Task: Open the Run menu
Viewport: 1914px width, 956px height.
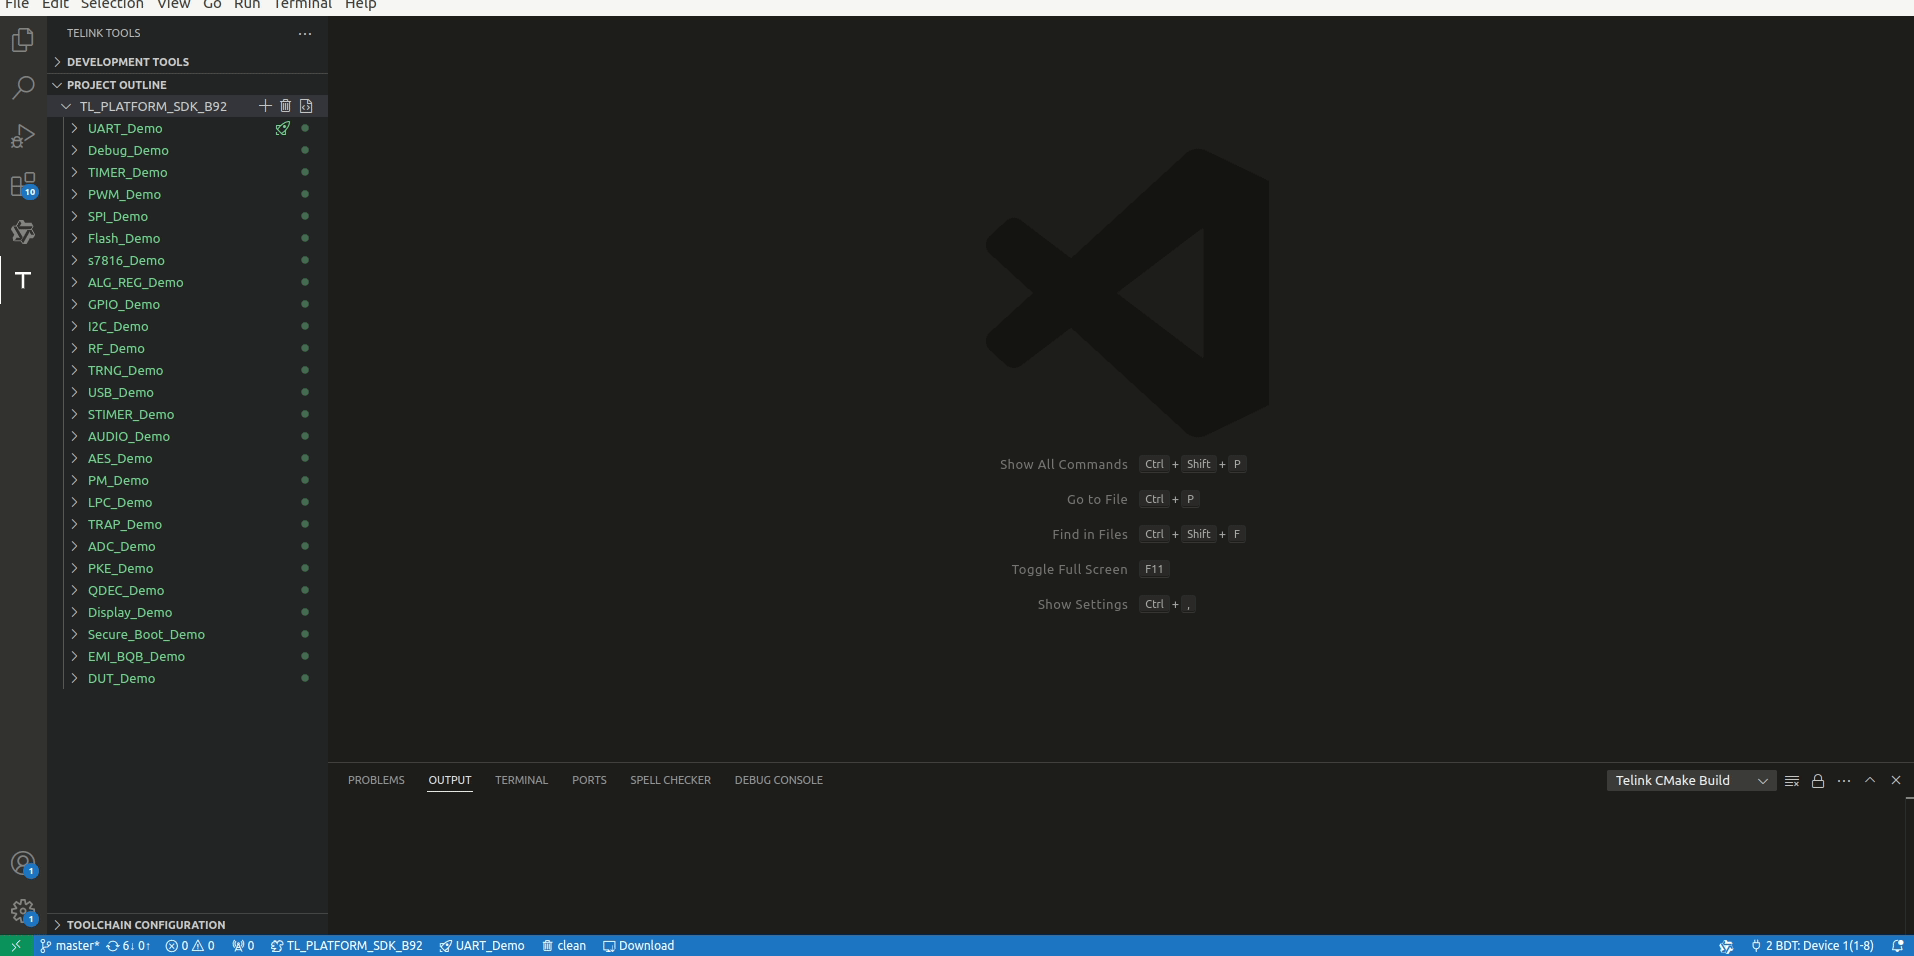Action: pyautogui.click(x=247, y=5)
